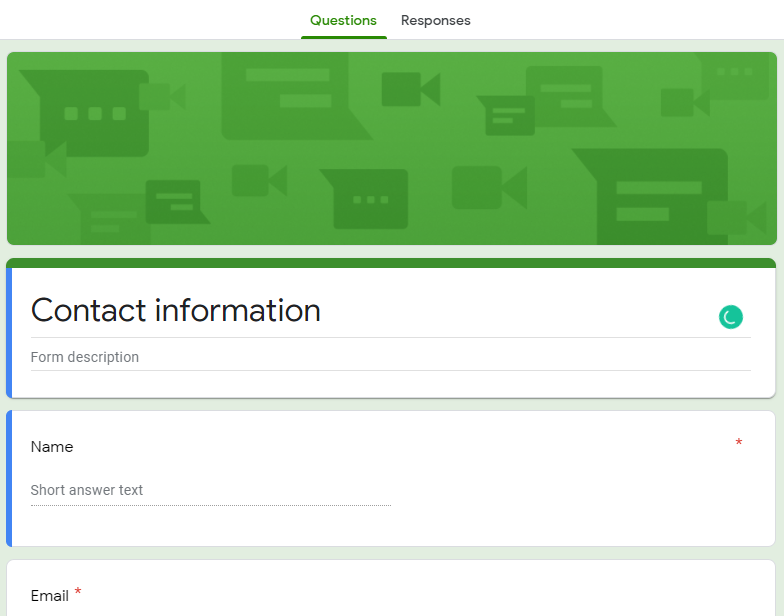Switch to the Responses tab
The width and height of the screenshot is (784, 616).
click(435, 21)
